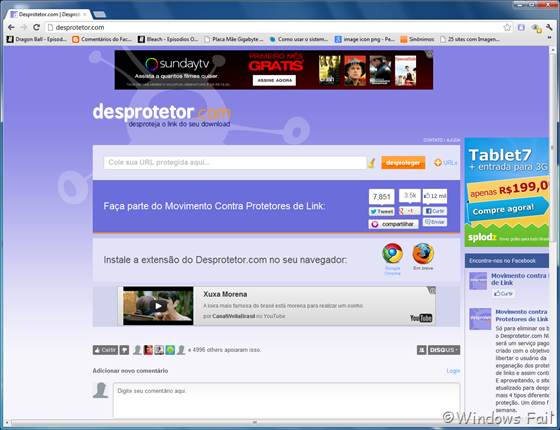
Task: Open 25 sites com Imagen... bookmark
Action: [470, 39]
